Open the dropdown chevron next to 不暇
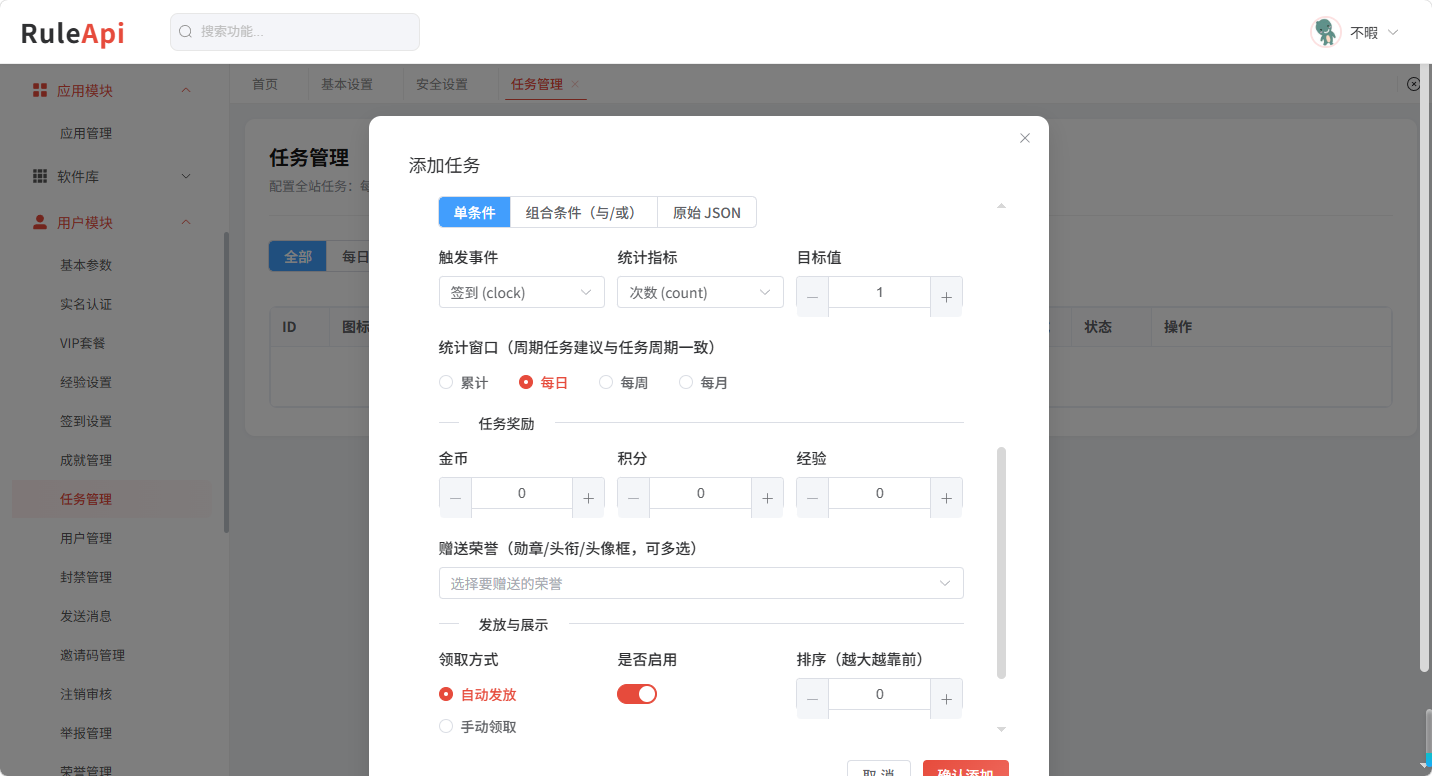Screen dimensions: 1432x776 (x=1393, y=32)
